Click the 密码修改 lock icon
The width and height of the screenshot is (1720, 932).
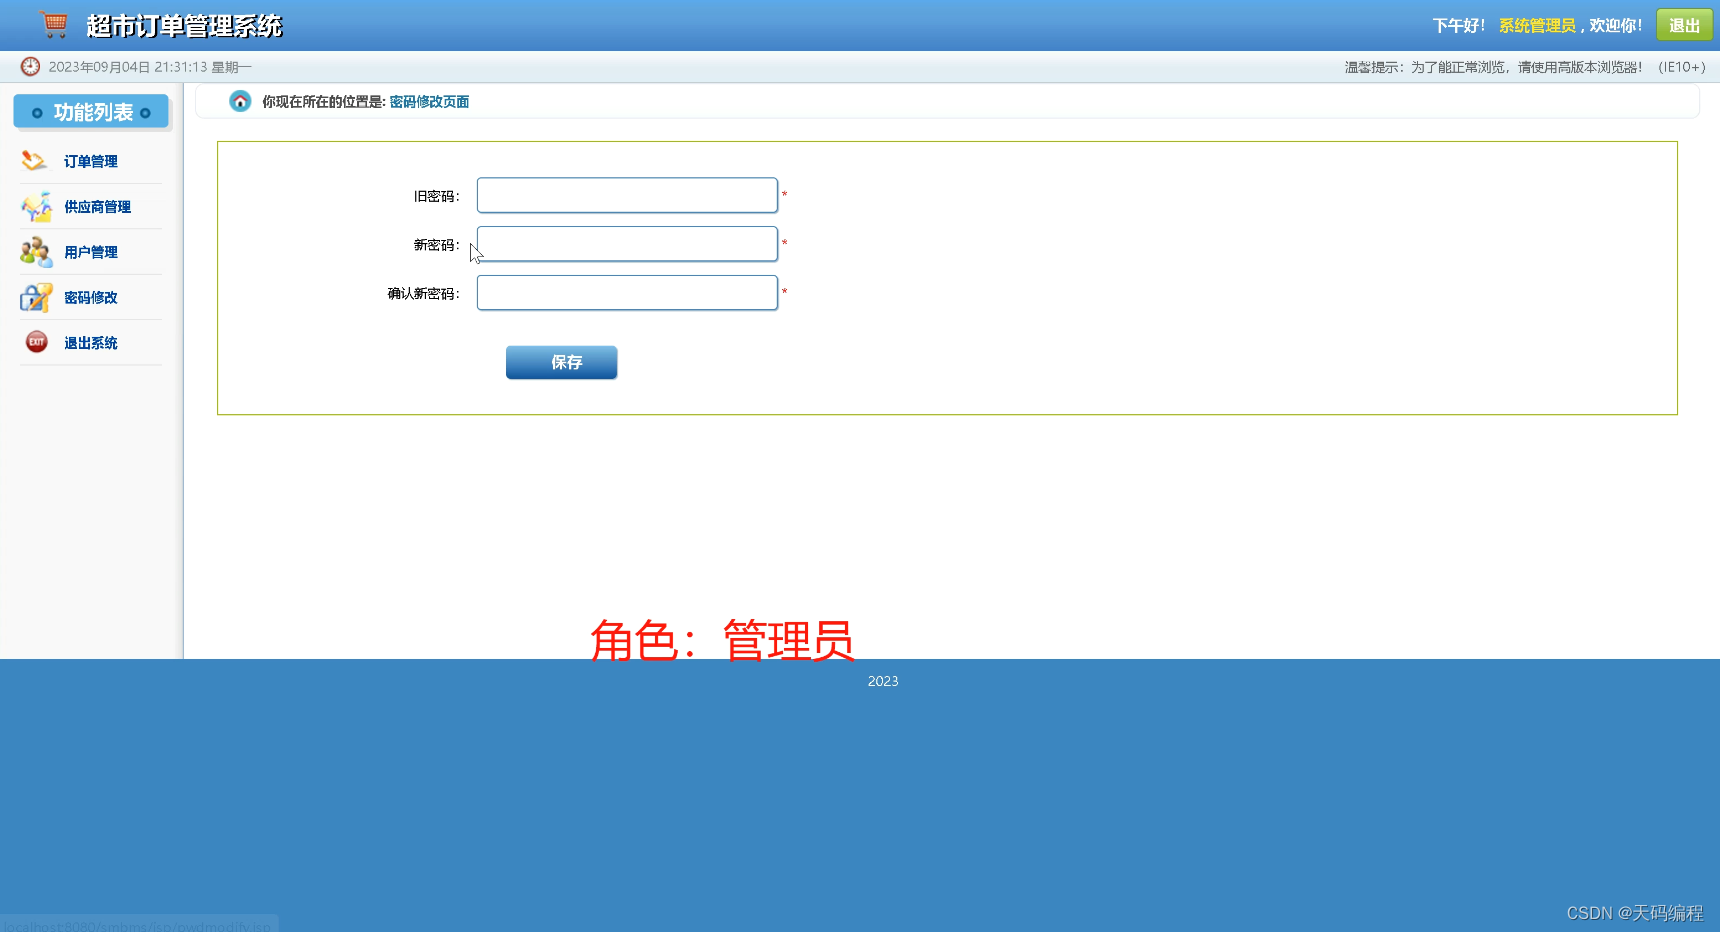tap(36, 297)
